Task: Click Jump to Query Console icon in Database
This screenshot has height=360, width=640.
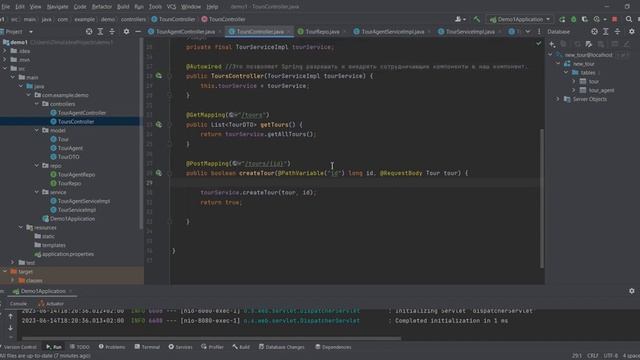Action: 589,44
